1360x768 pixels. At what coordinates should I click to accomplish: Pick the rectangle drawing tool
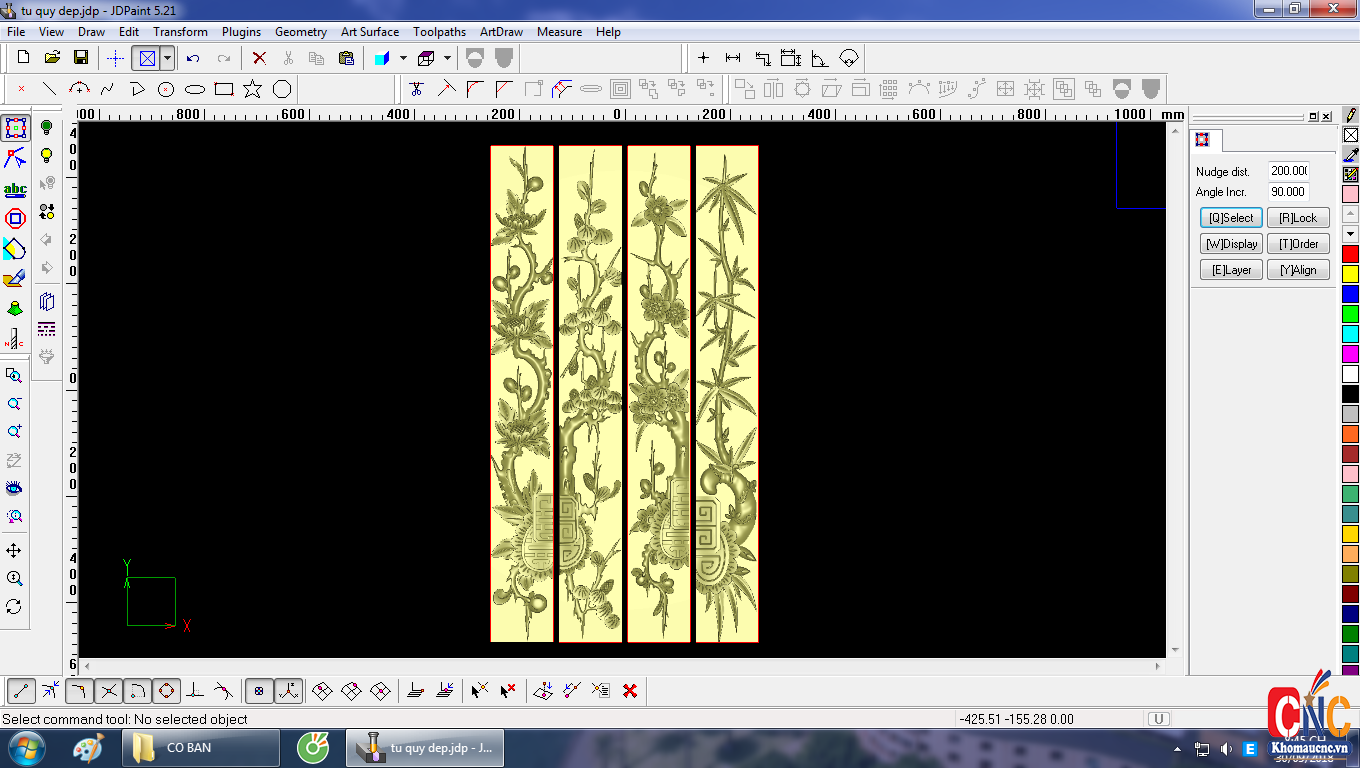pos(224,89)
